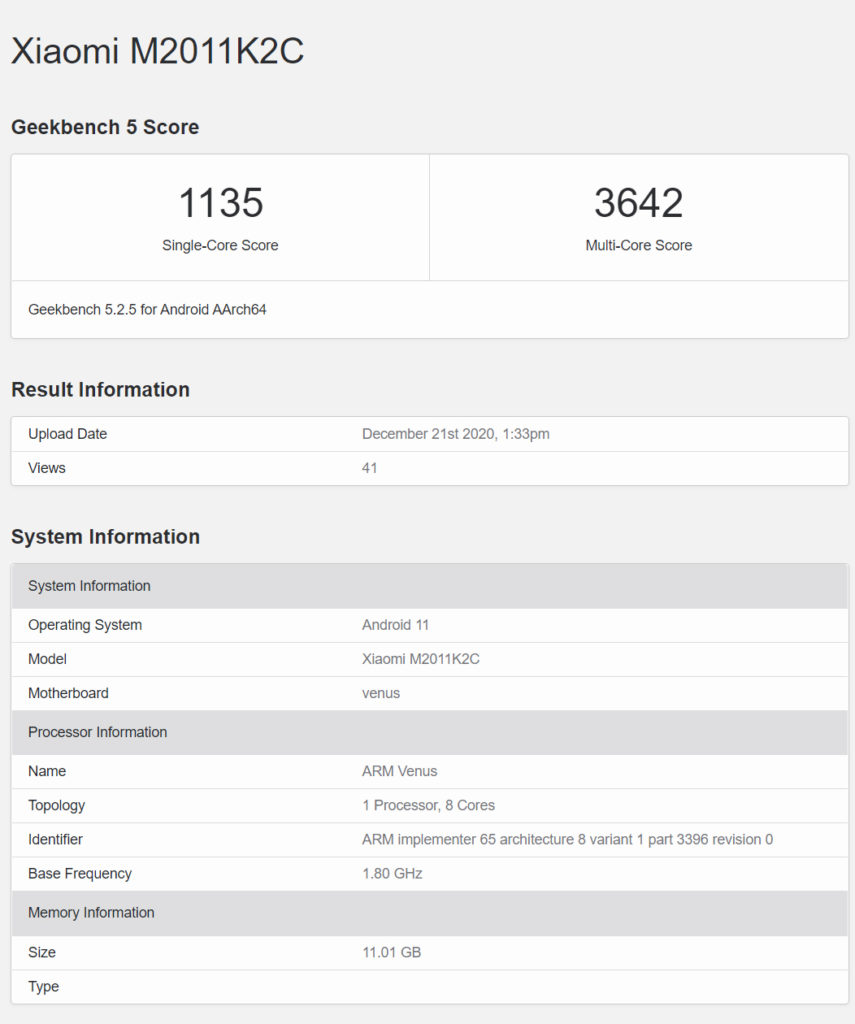The image size is (855, 1024).
Task: Select the 11.01 GB memory size
Action: coord(391,952)
